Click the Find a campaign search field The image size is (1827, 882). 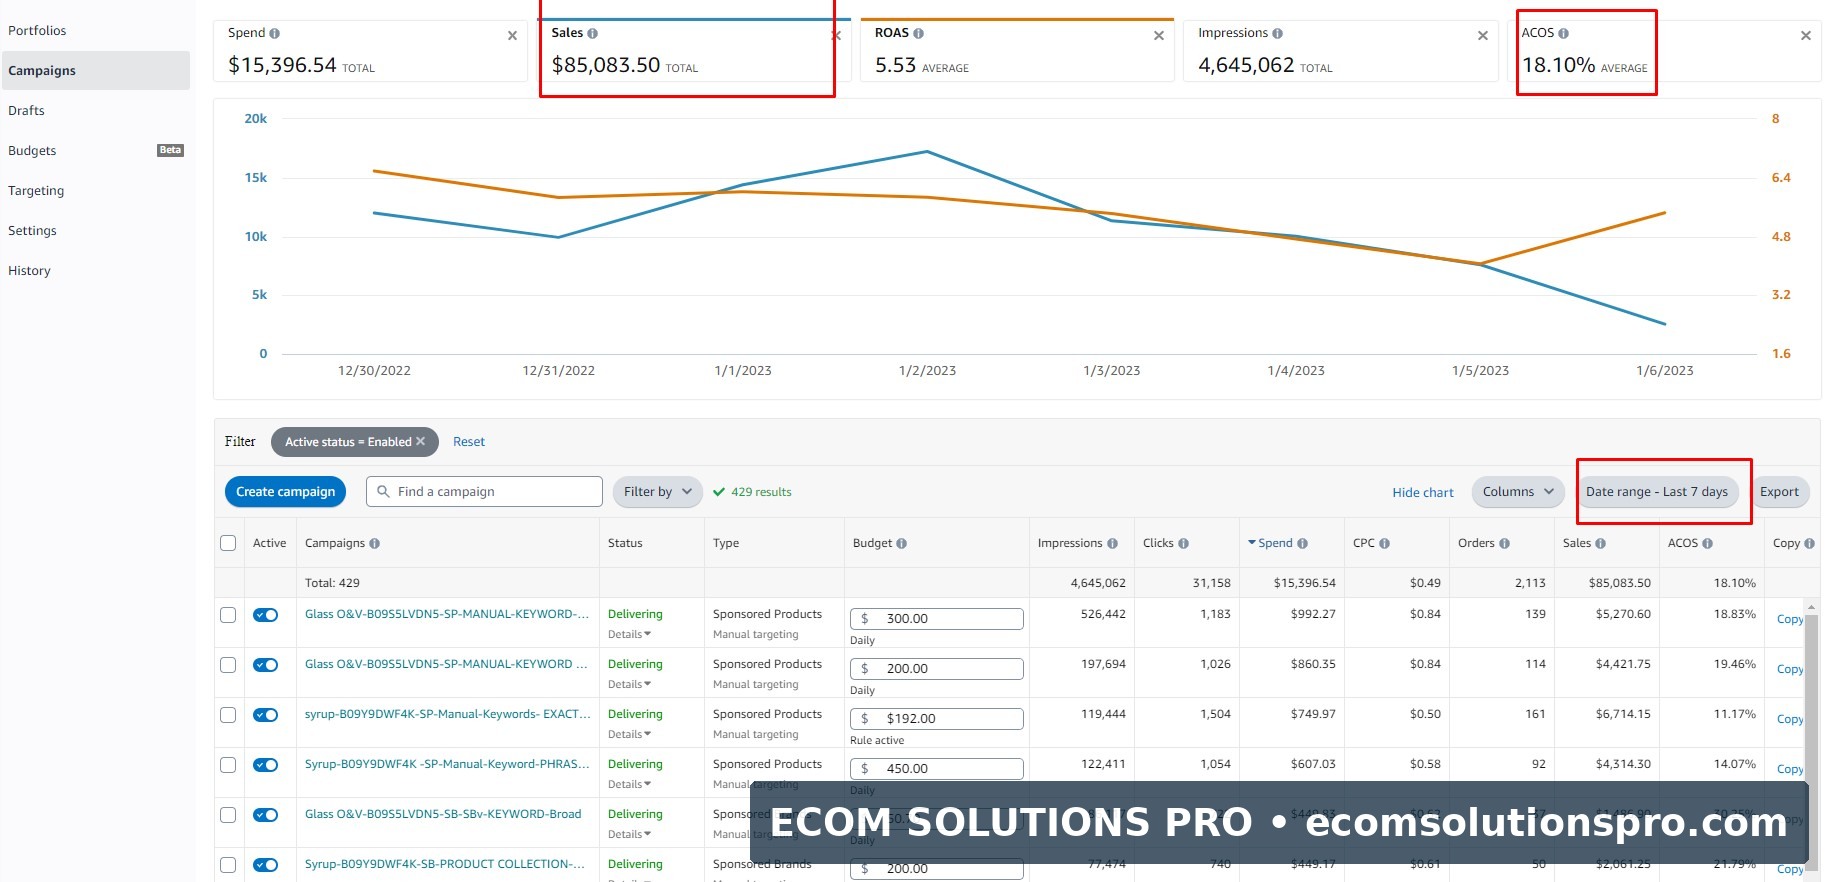click(x=485, y=491)
